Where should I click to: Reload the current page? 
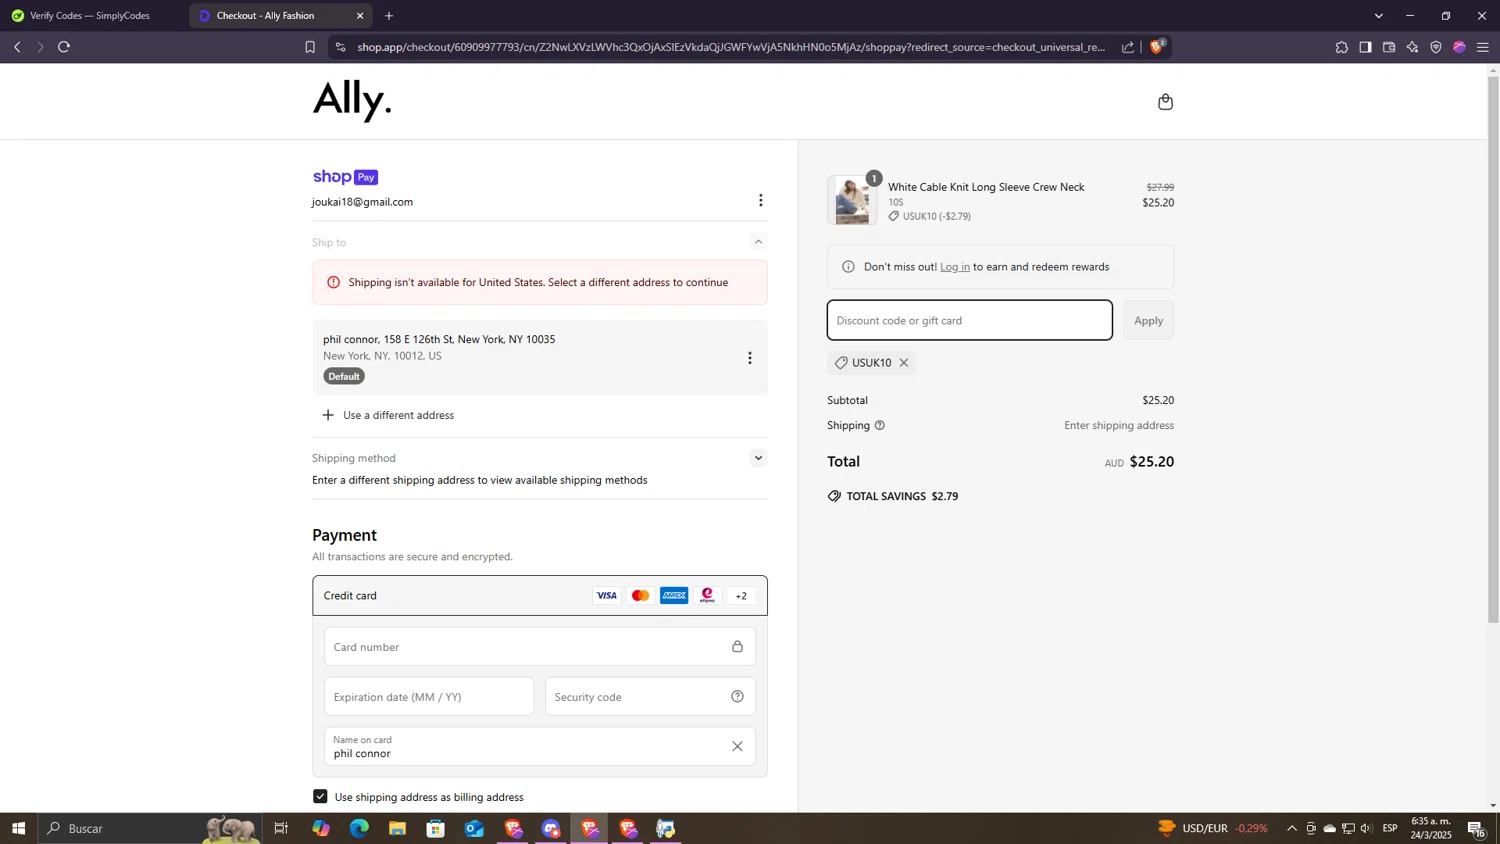[x=64, y=47]
